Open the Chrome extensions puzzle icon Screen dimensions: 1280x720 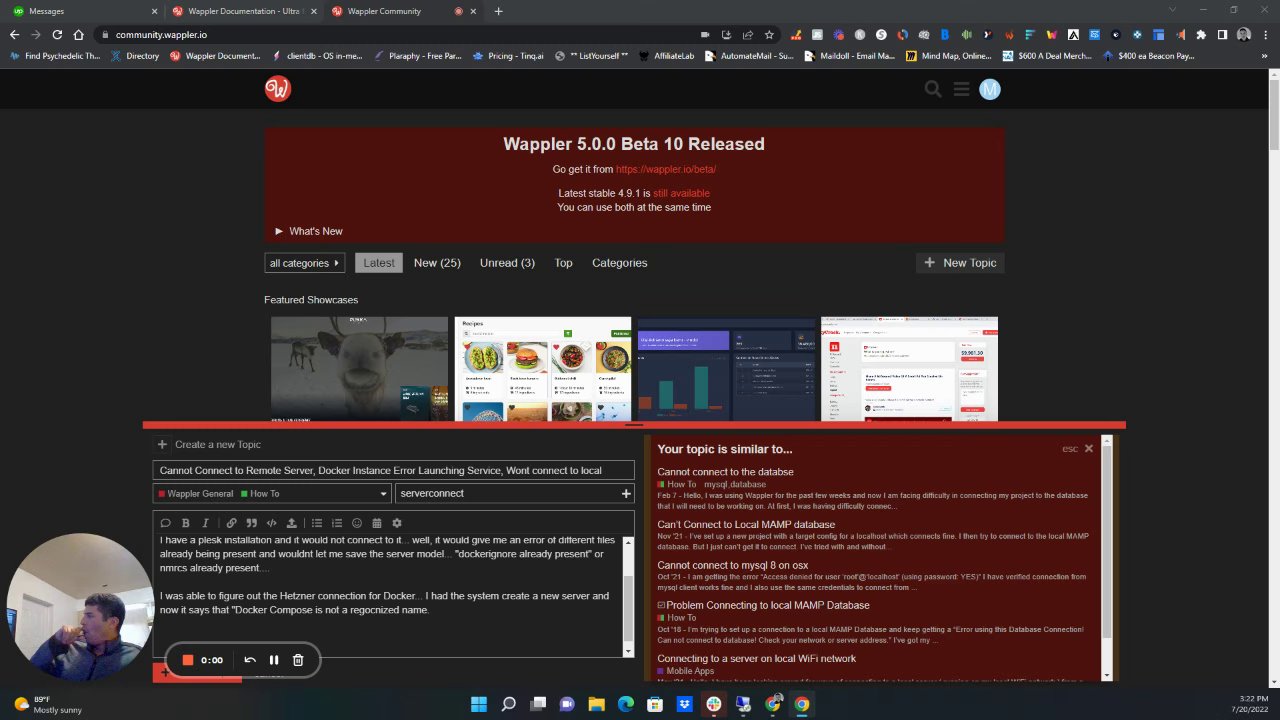(x=1201, y=34)
